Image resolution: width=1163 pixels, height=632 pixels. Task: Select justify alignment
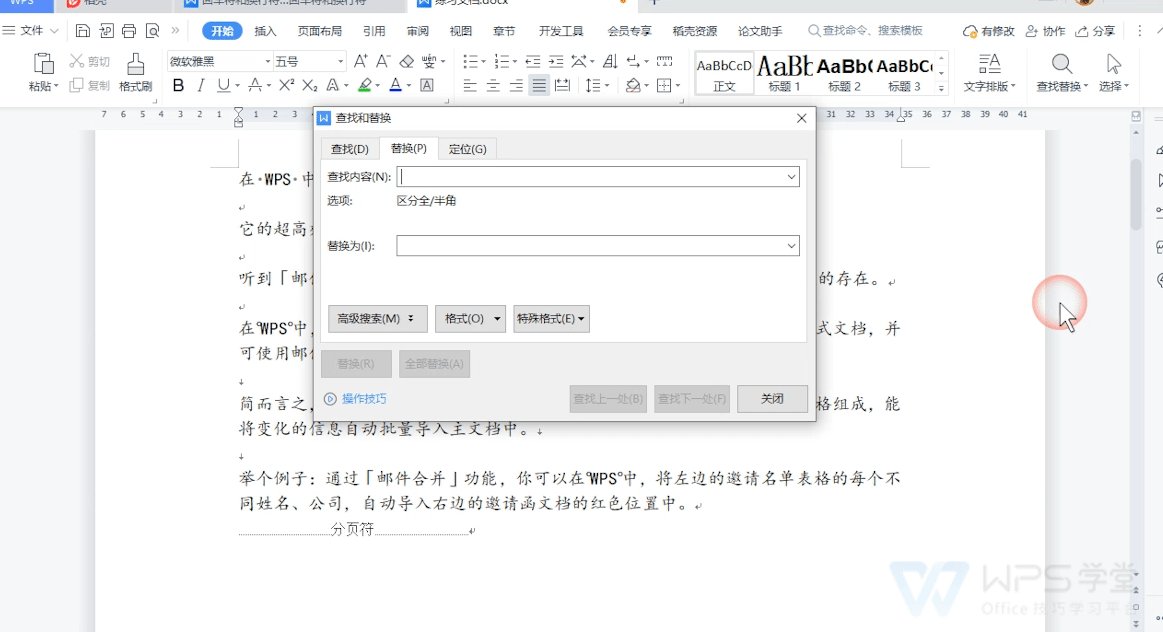click(539, 85)
